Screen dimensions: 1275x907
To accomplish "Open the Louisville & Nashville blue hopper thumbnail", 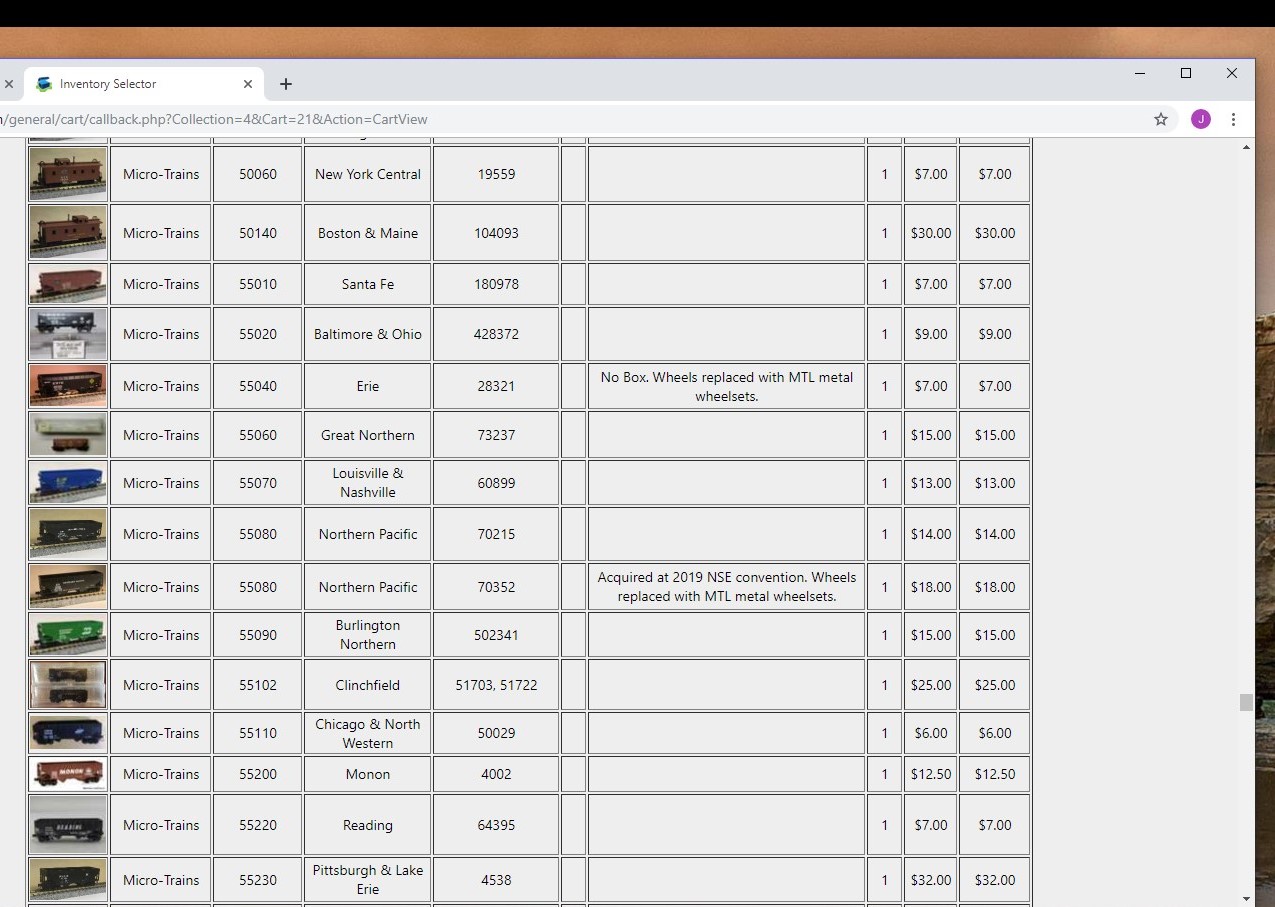I will click(68, 483).
